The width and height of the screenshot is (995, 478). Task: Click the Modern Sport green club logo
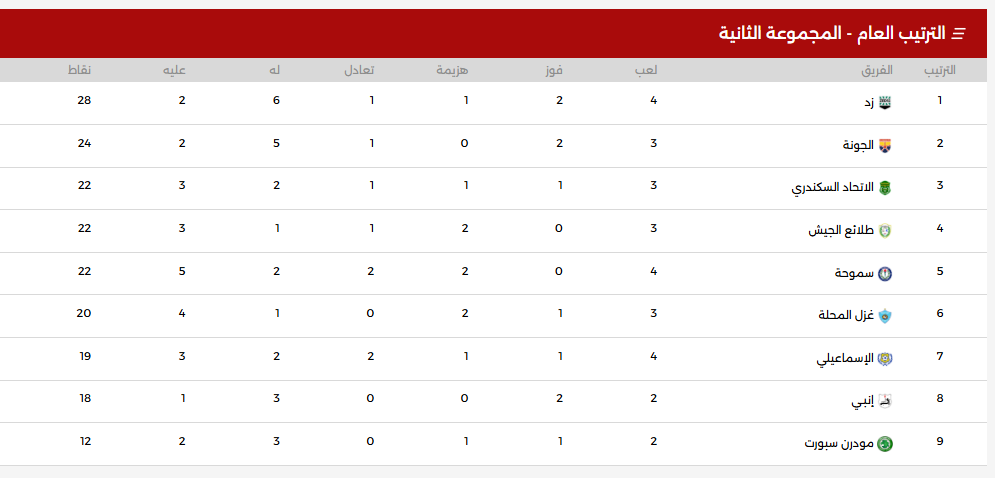[x=884, y=443]
